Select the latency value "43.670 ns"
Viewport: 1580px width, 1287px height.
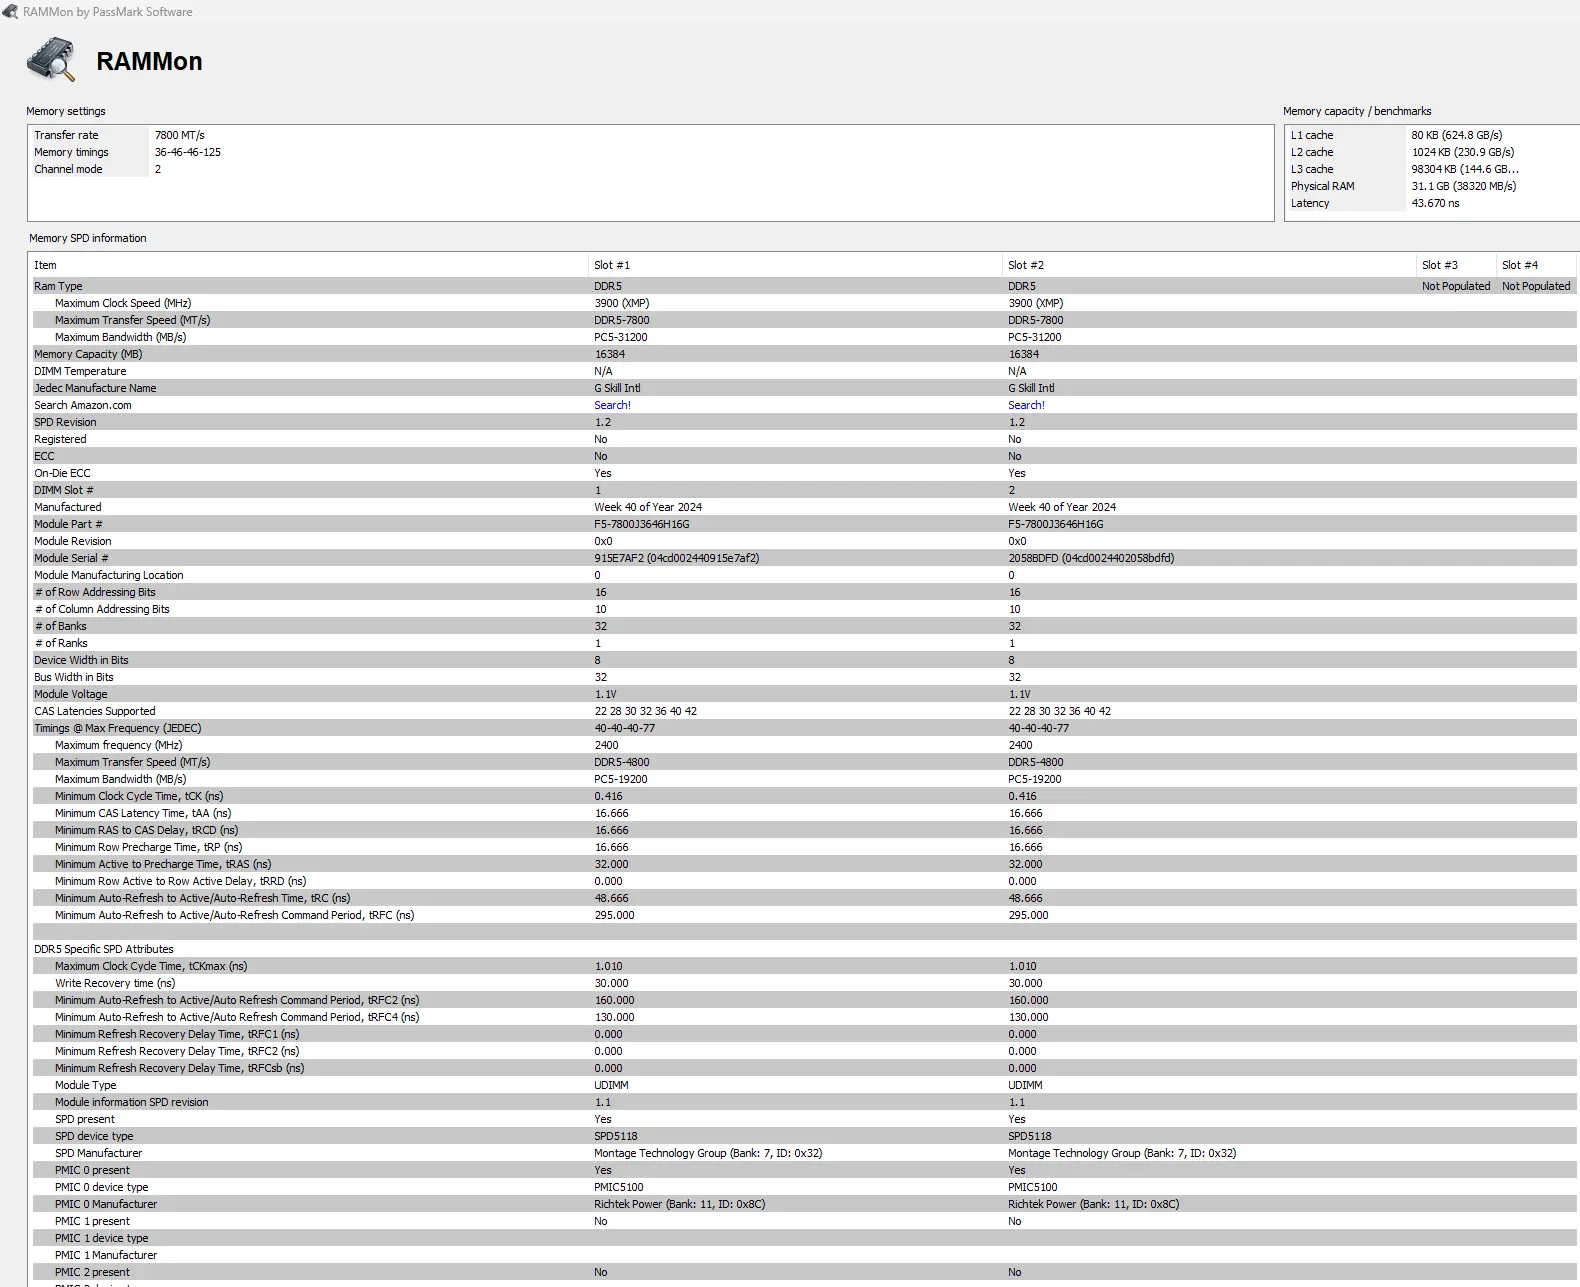pos(1436,203)
